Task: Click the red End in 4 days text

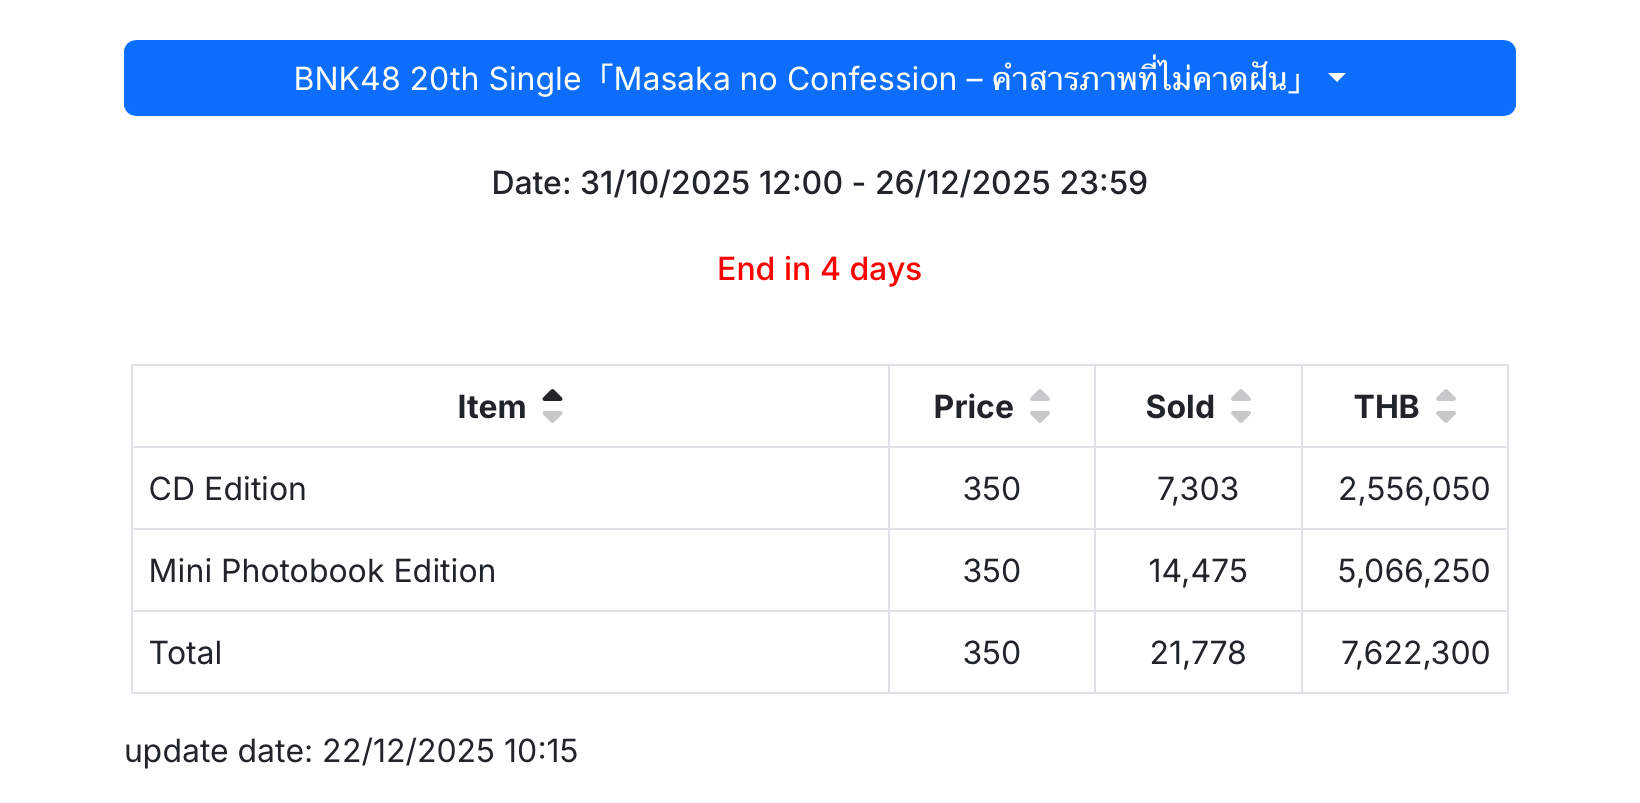Action: coord(819,269)
